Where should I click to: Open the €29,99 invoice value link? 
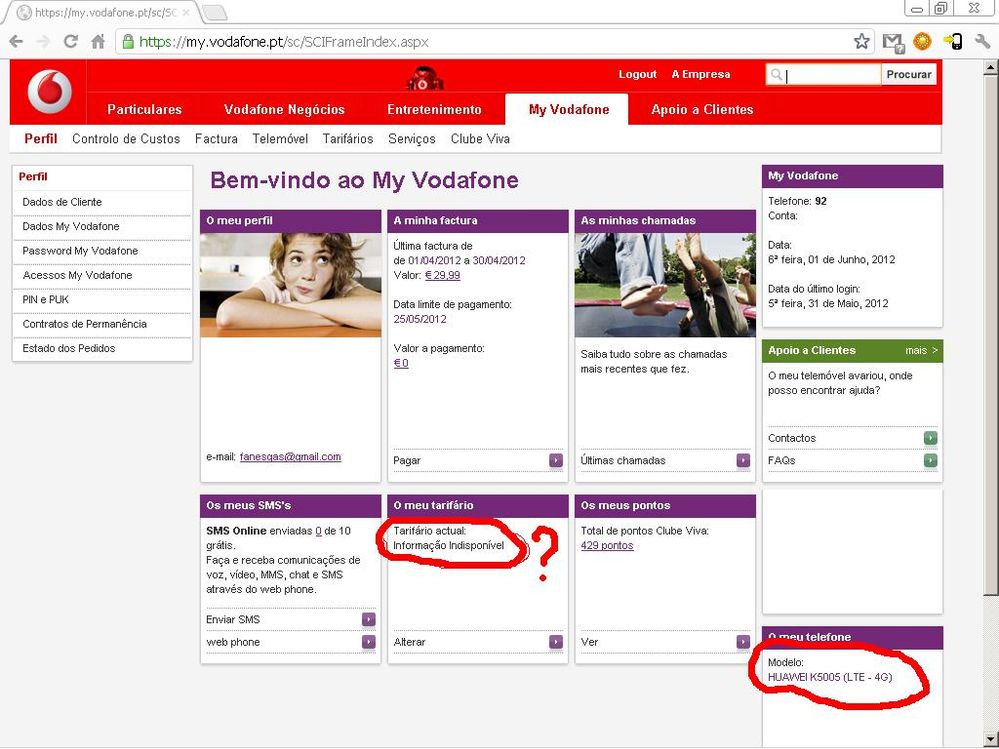pos(442,275)
